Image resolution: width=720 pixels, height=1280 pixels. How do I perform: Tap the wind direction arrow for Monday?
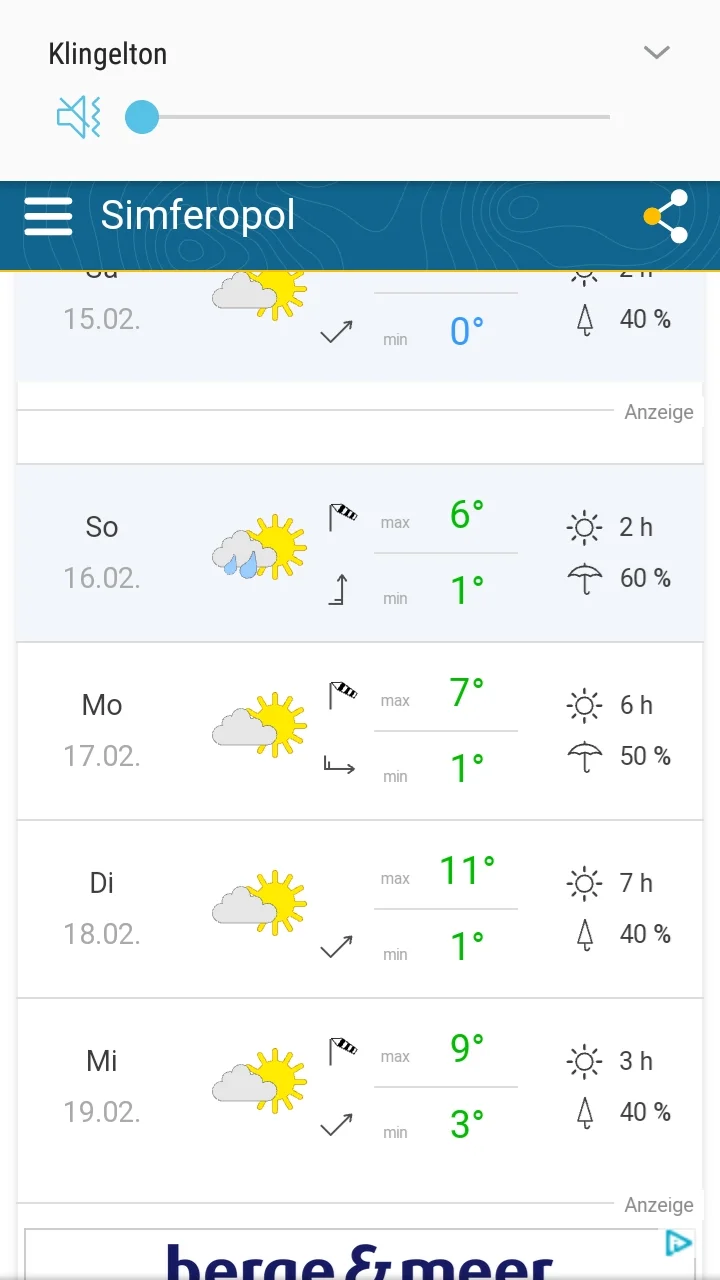coord(339,766)
